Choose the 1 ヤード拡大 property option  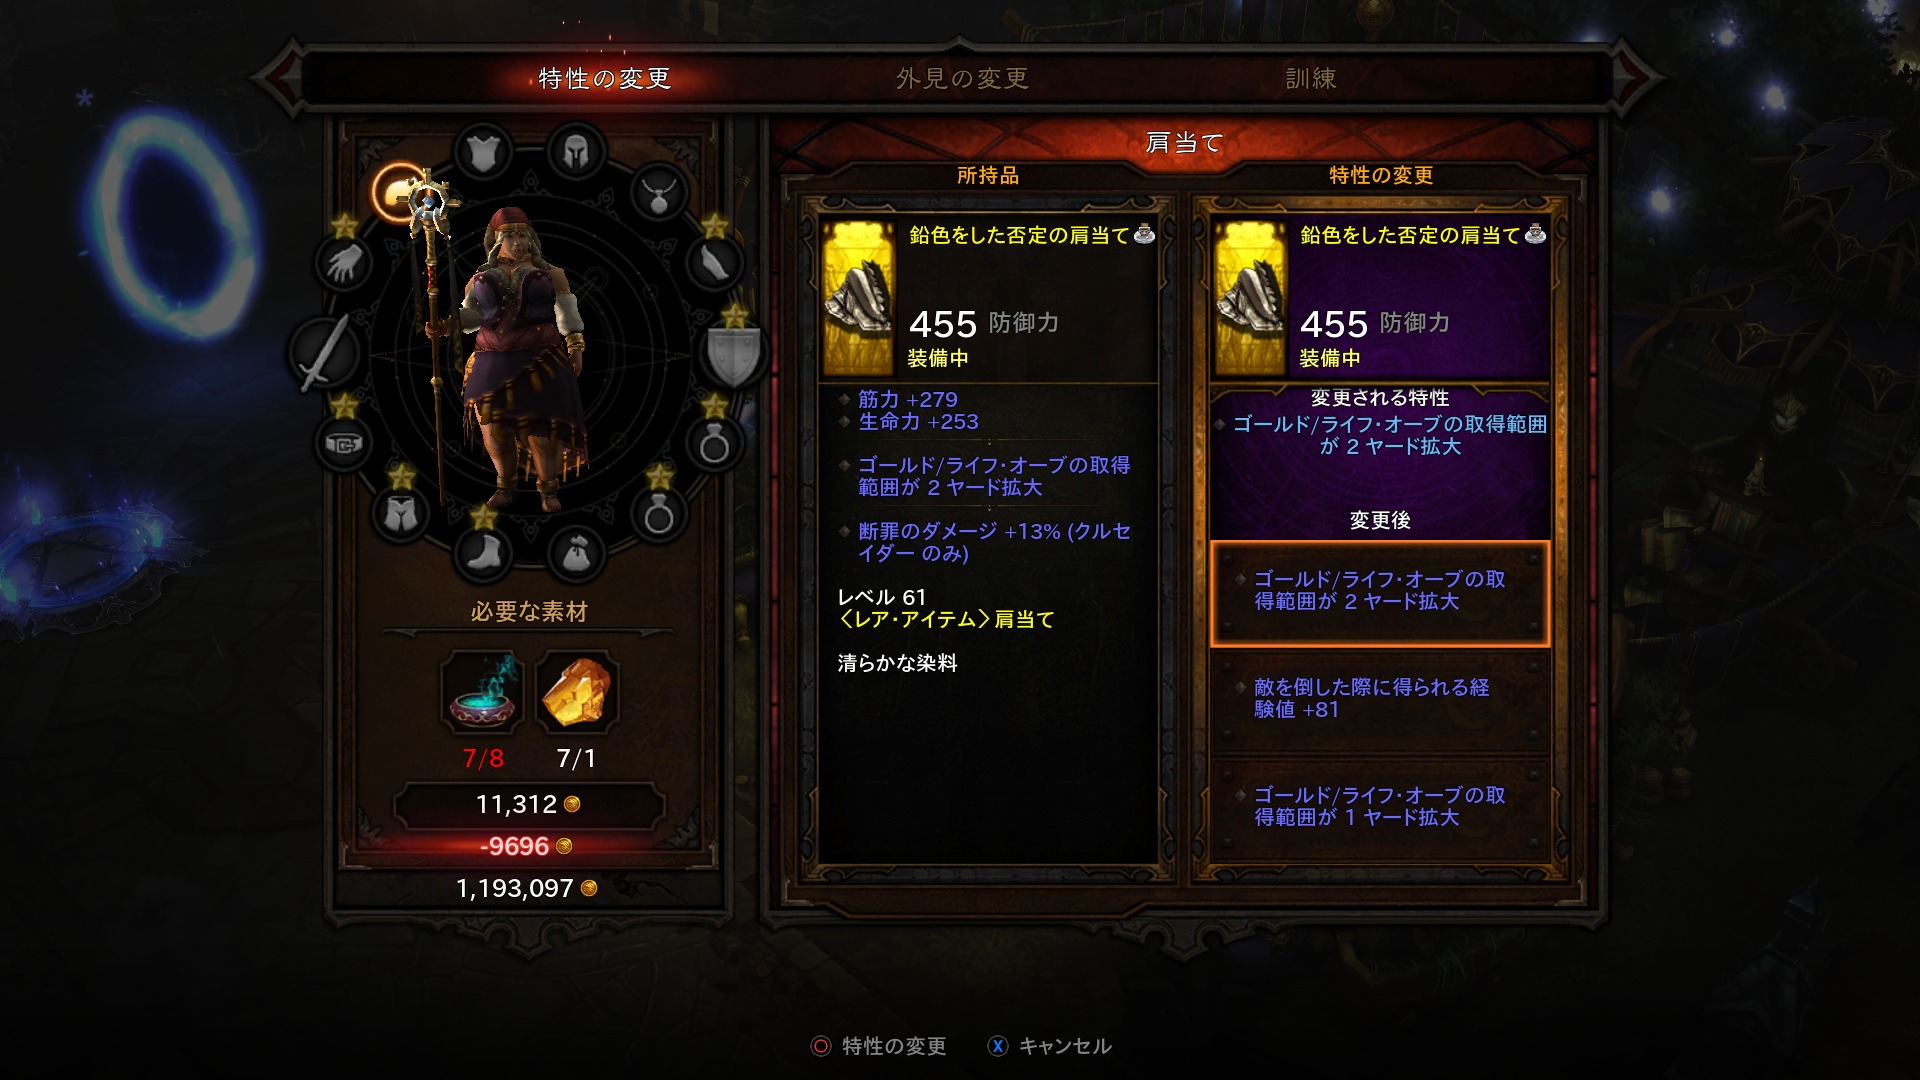point(1380,806)
